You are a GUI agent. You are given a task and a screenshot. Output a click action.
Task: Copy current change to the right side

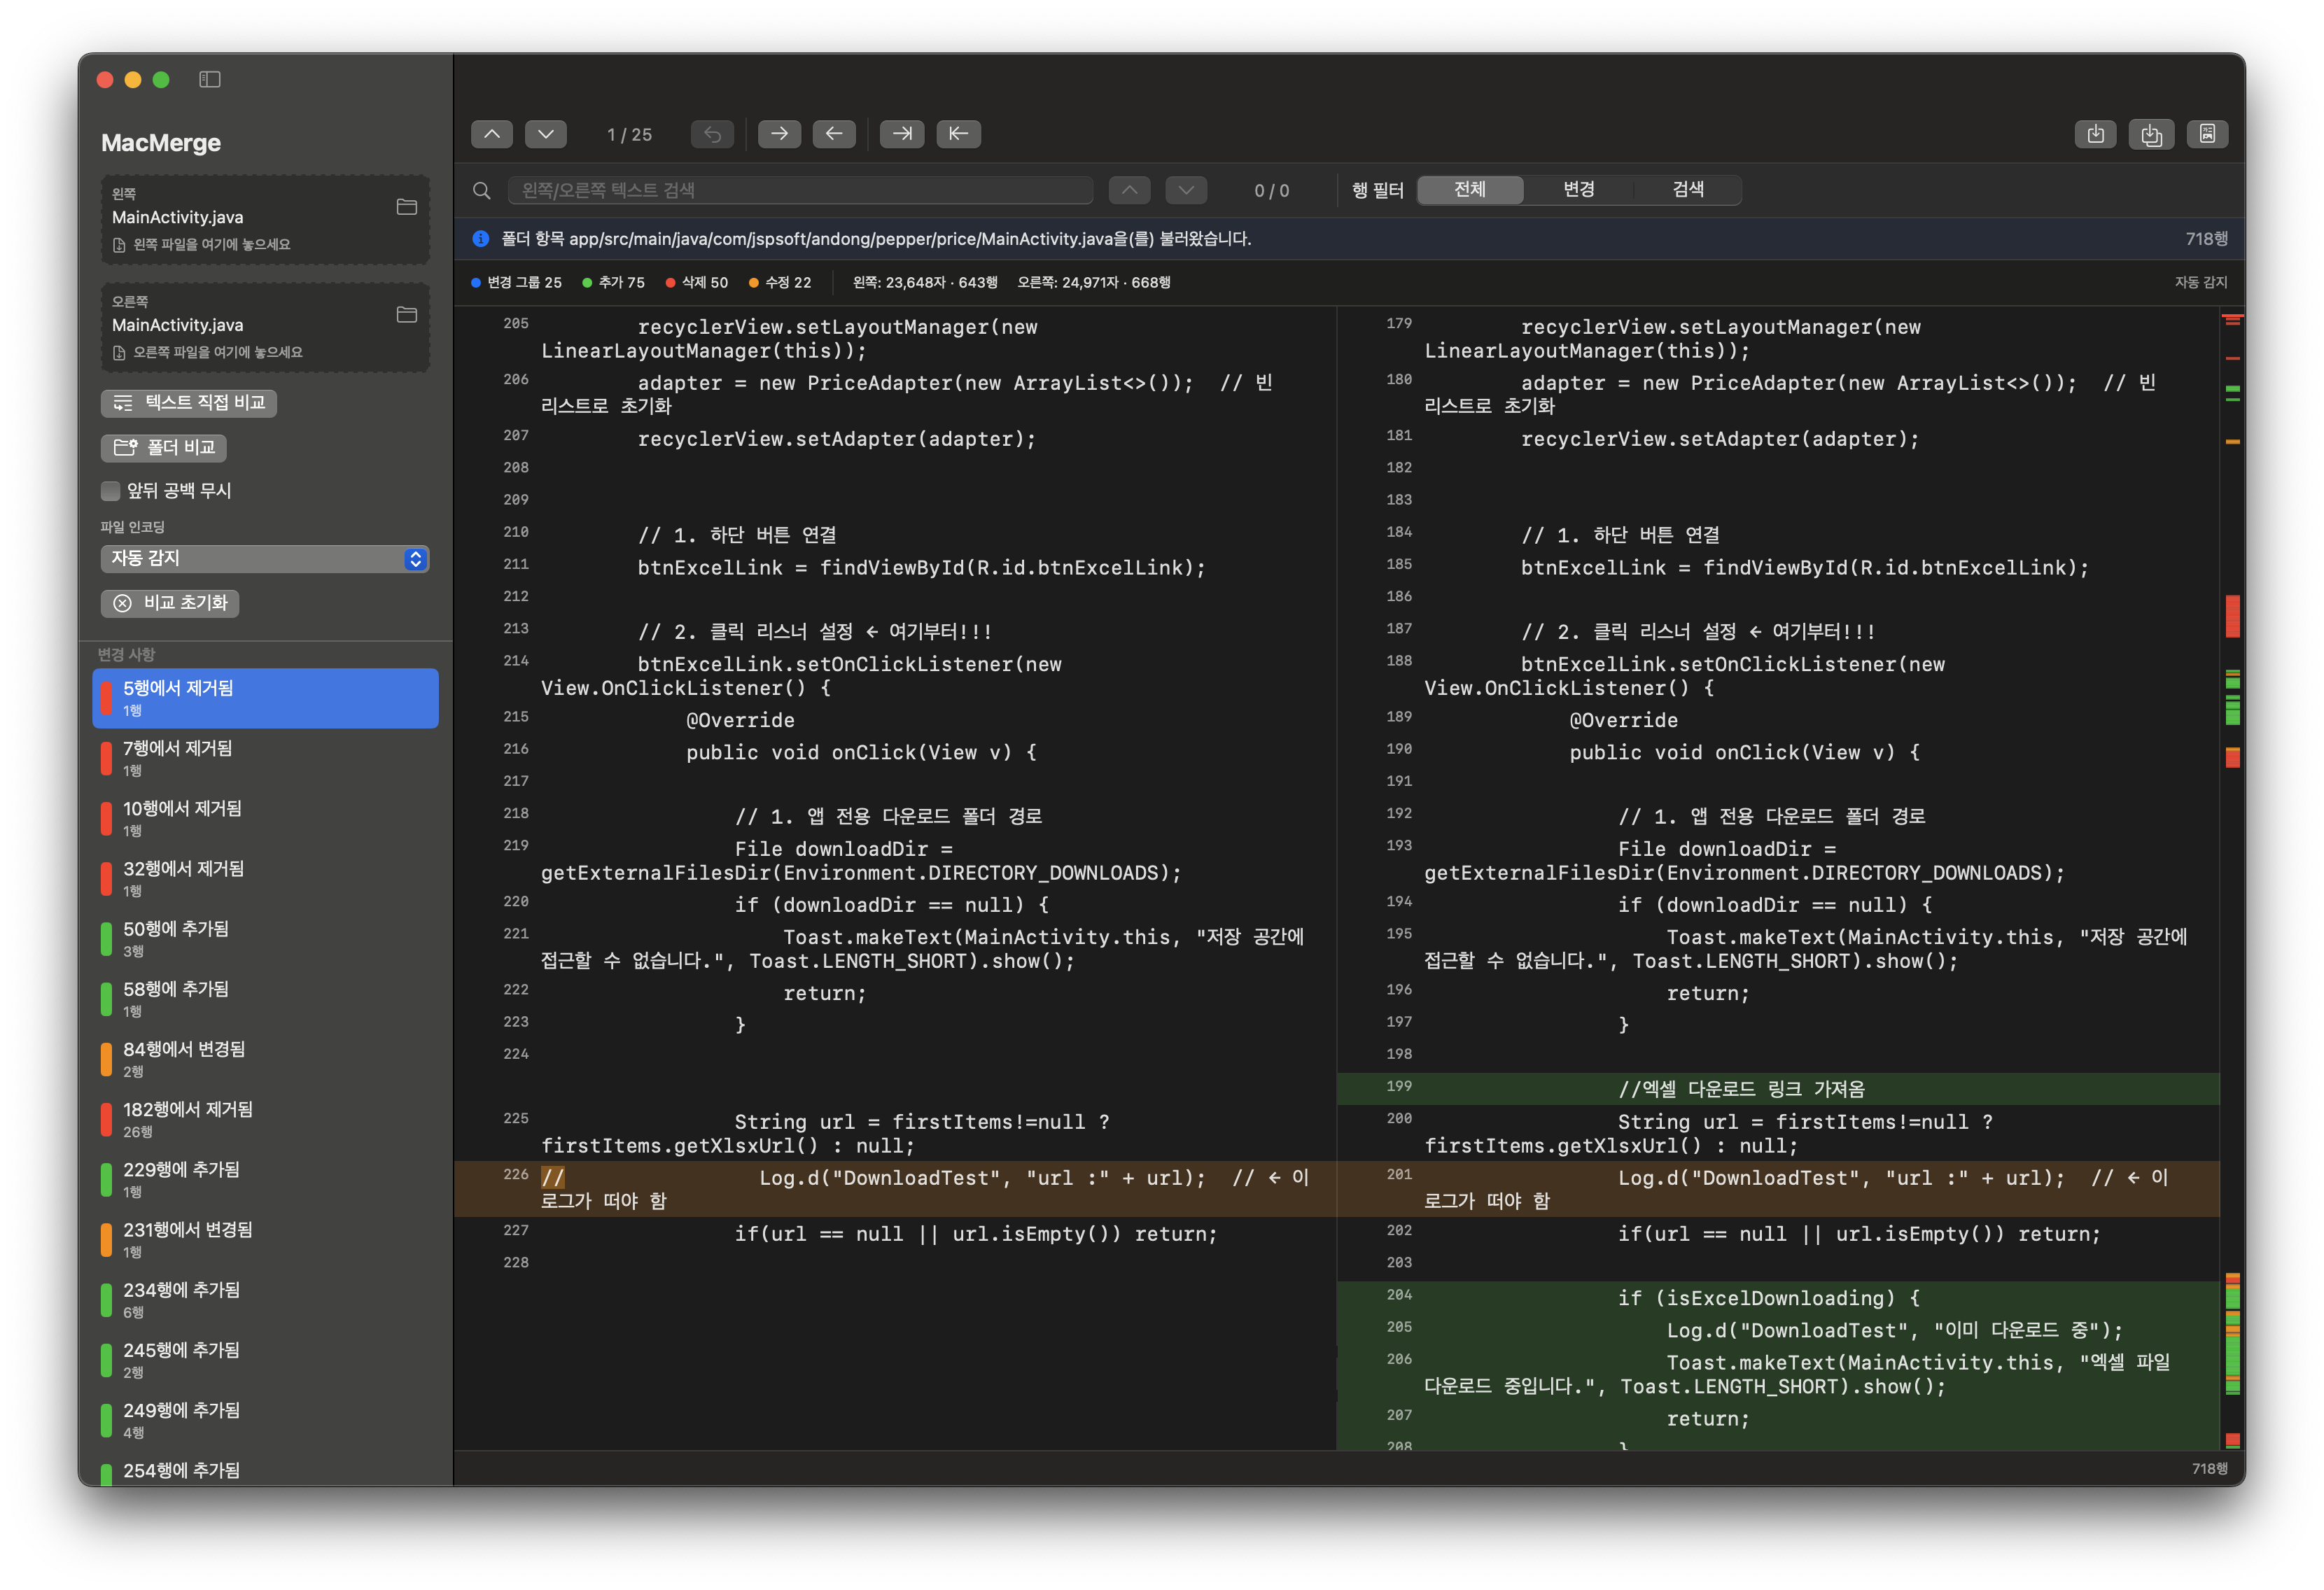779,134
